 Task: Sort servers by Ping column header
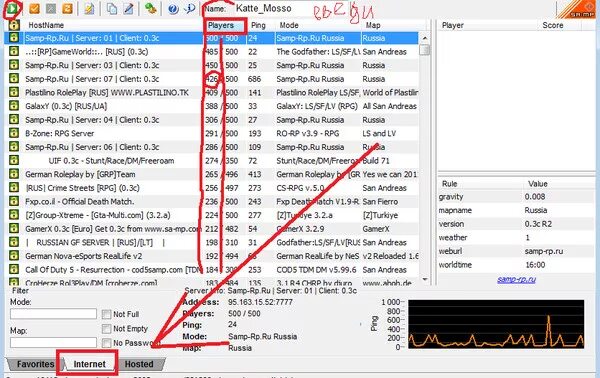[x=260, y=25]
